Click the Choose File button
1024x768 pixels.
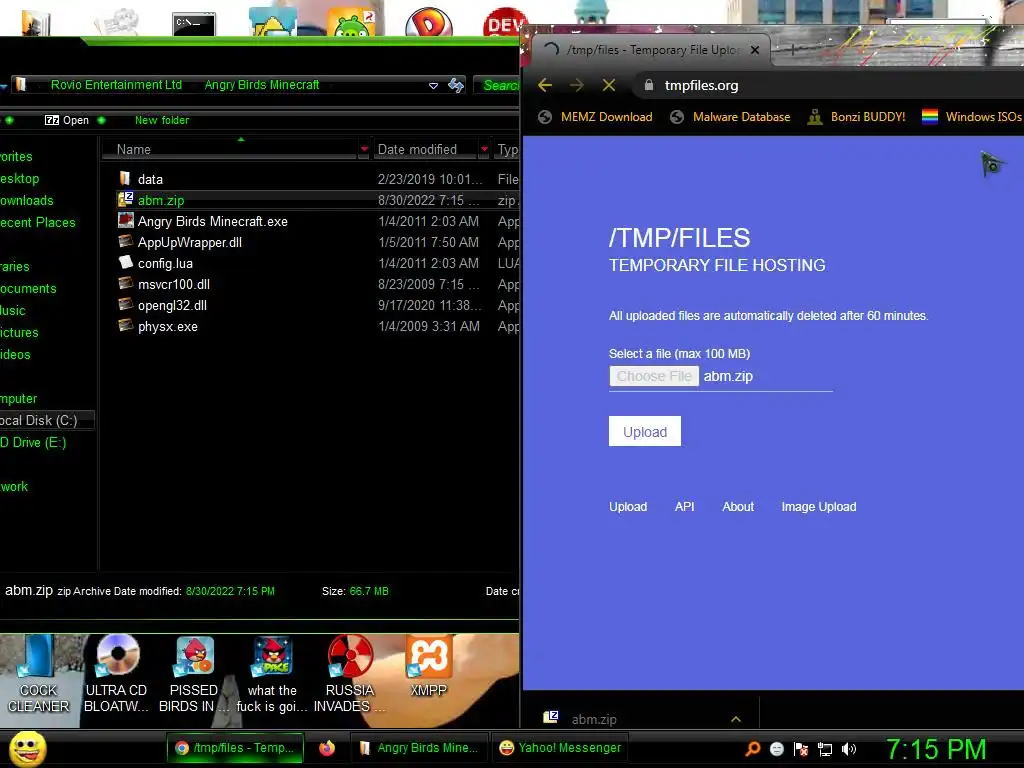click(654, 376)
